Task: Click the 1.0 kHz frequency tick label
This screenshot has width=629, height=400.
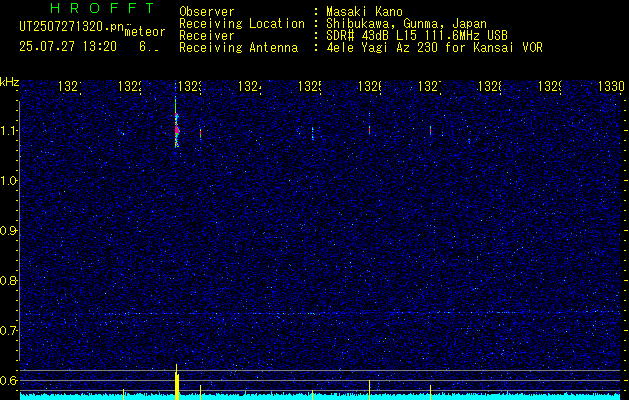Action: coord(8,181)
